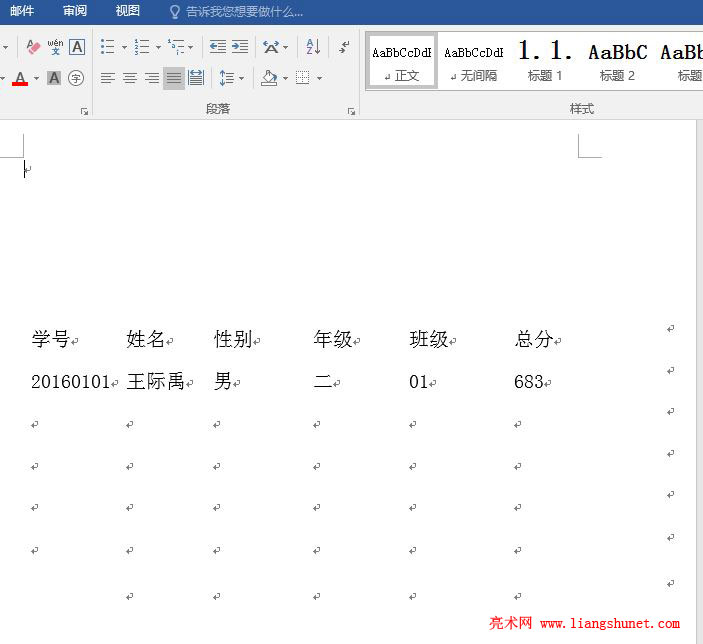Click the 学号 header cell
Viewport: 703px width, 644px height.
coord(50,339)
